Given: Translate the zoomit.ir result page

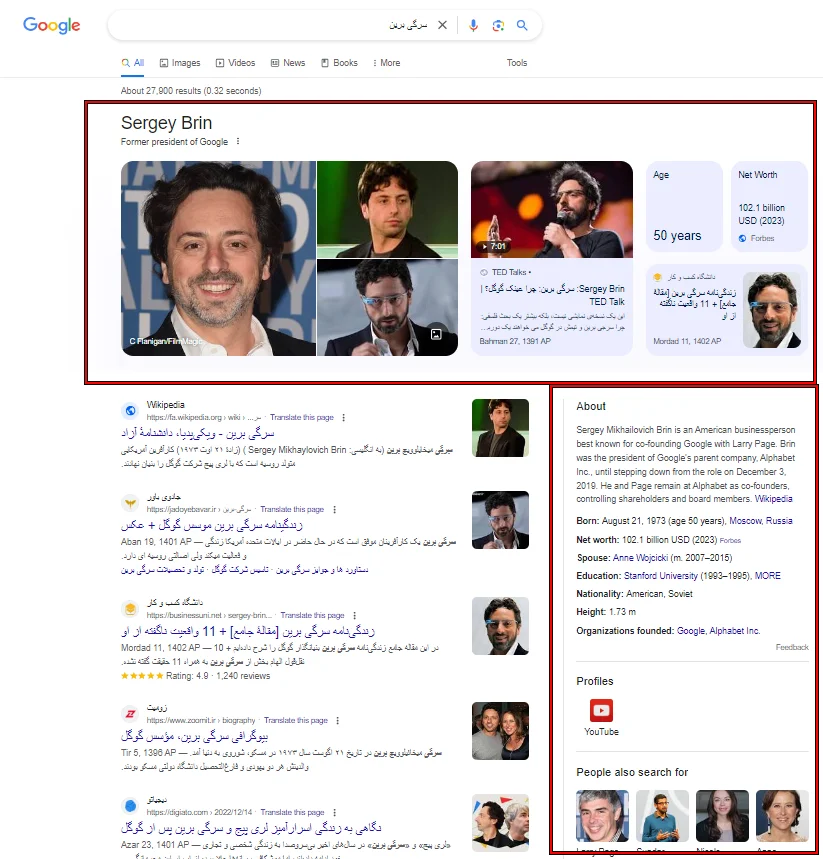Looking at the screenshot, I should [x=296, y=720].
